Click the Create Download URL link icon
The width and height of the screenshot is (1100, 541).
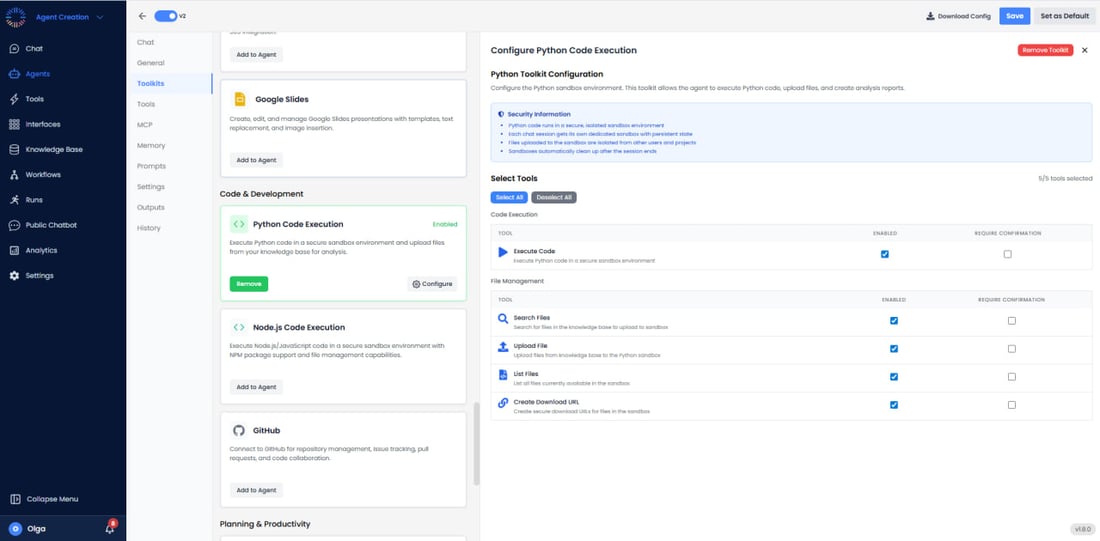point(503,403)
